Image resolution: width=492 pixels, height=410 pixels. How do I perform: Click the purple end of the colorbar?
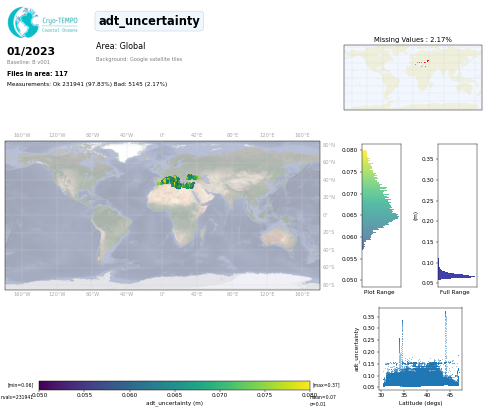pos(44,385)
